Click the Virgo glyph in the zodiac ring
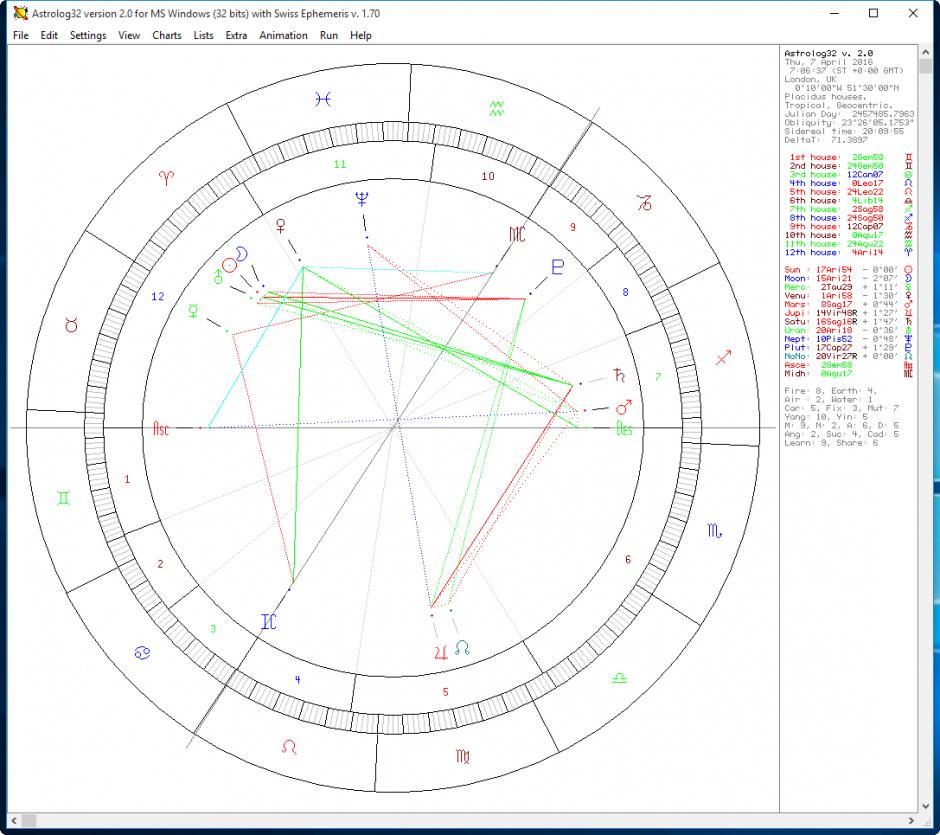 (463, 756)
